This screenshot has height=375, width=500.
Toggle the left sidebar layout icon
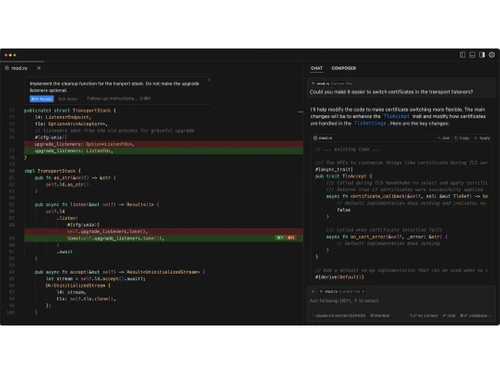click(x=462, y=55)
